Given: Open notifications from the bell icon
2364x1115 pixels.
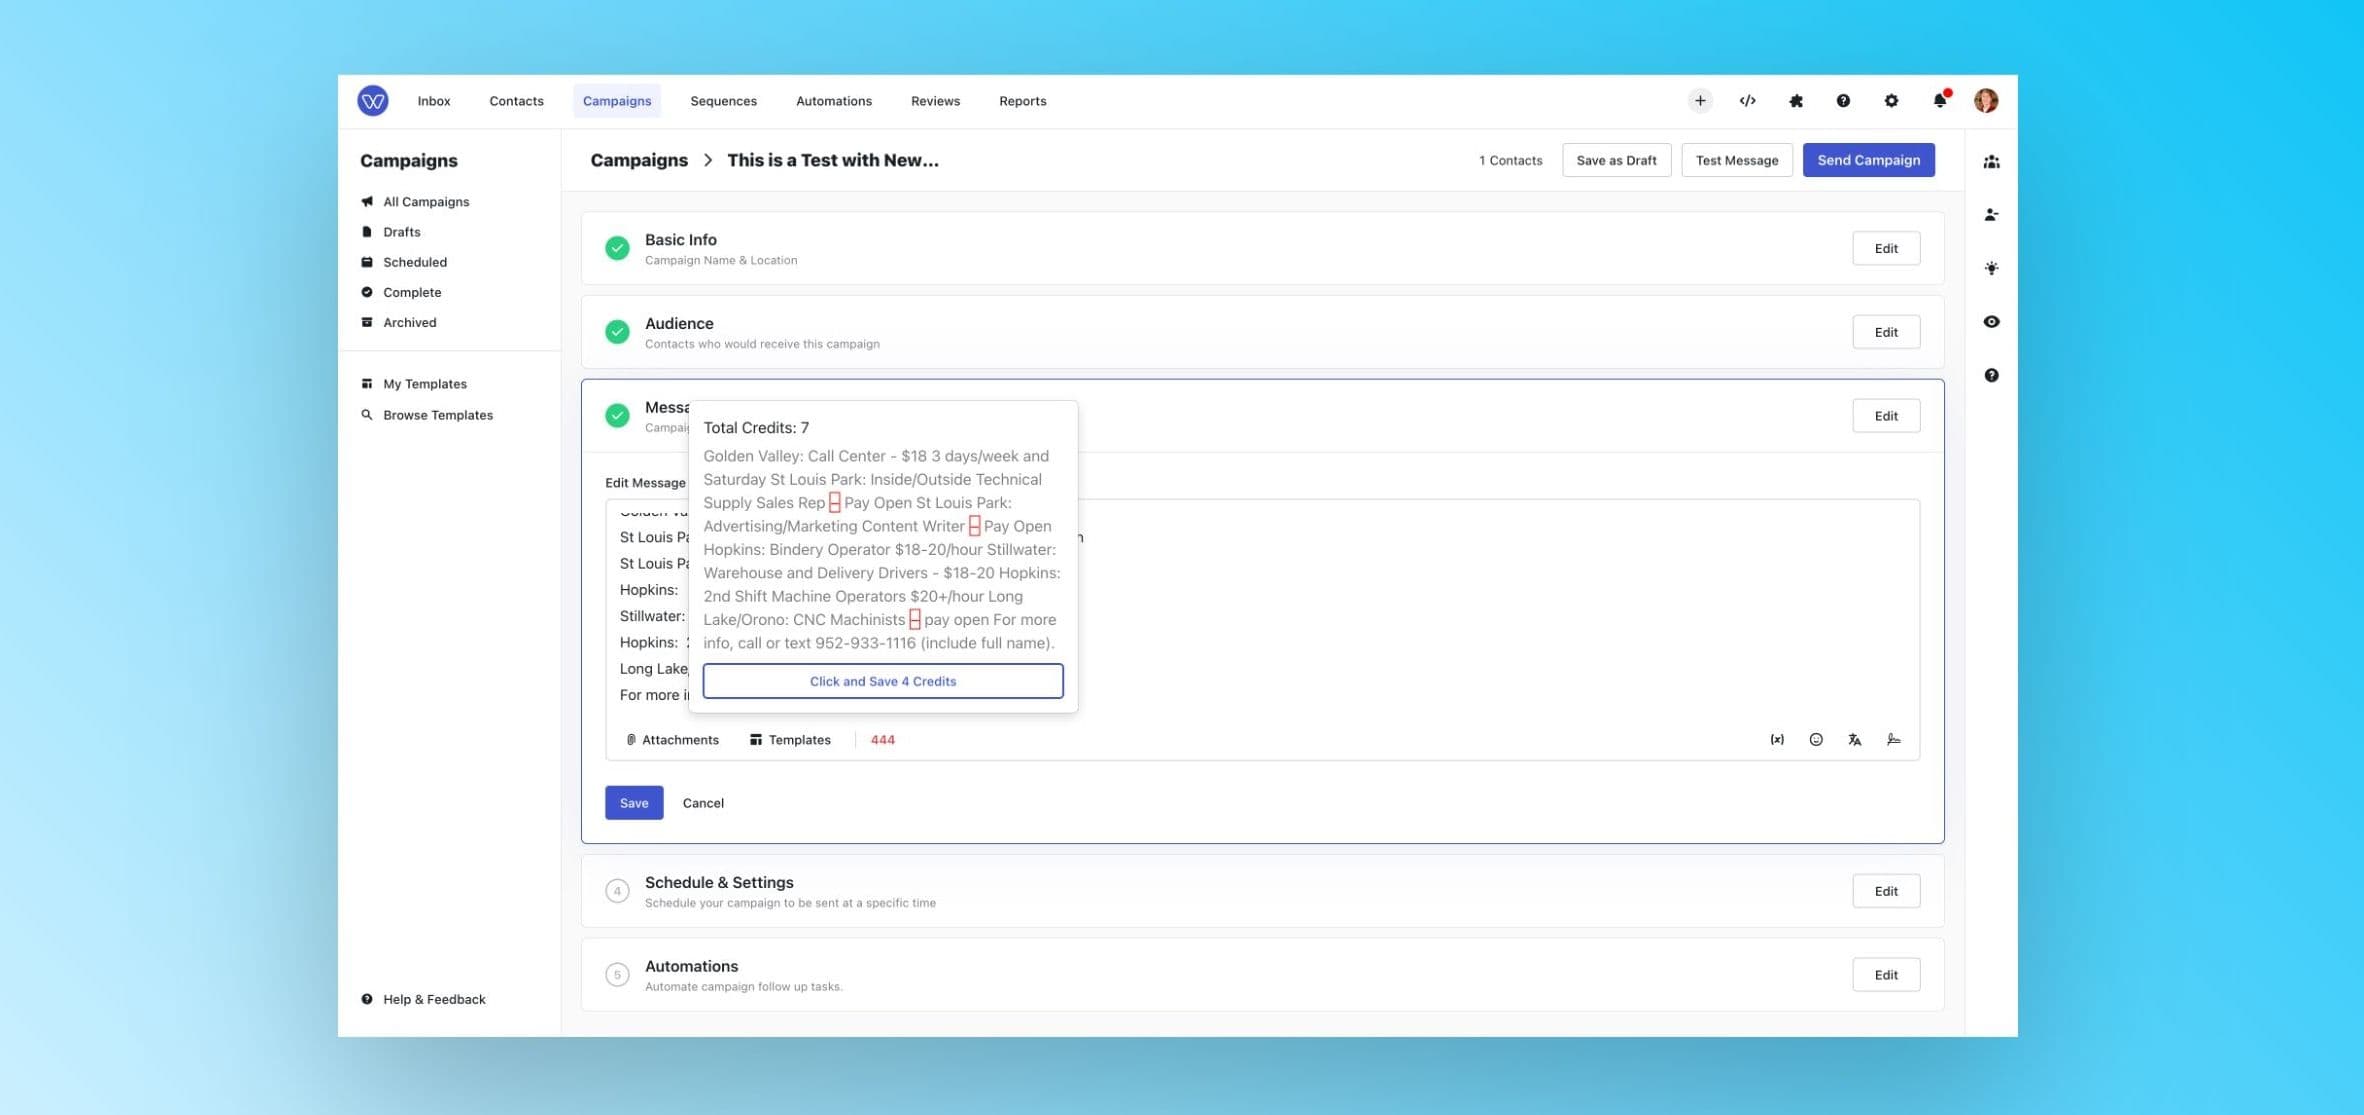Looking at the screenshot, I should [x=1940, y=100].
